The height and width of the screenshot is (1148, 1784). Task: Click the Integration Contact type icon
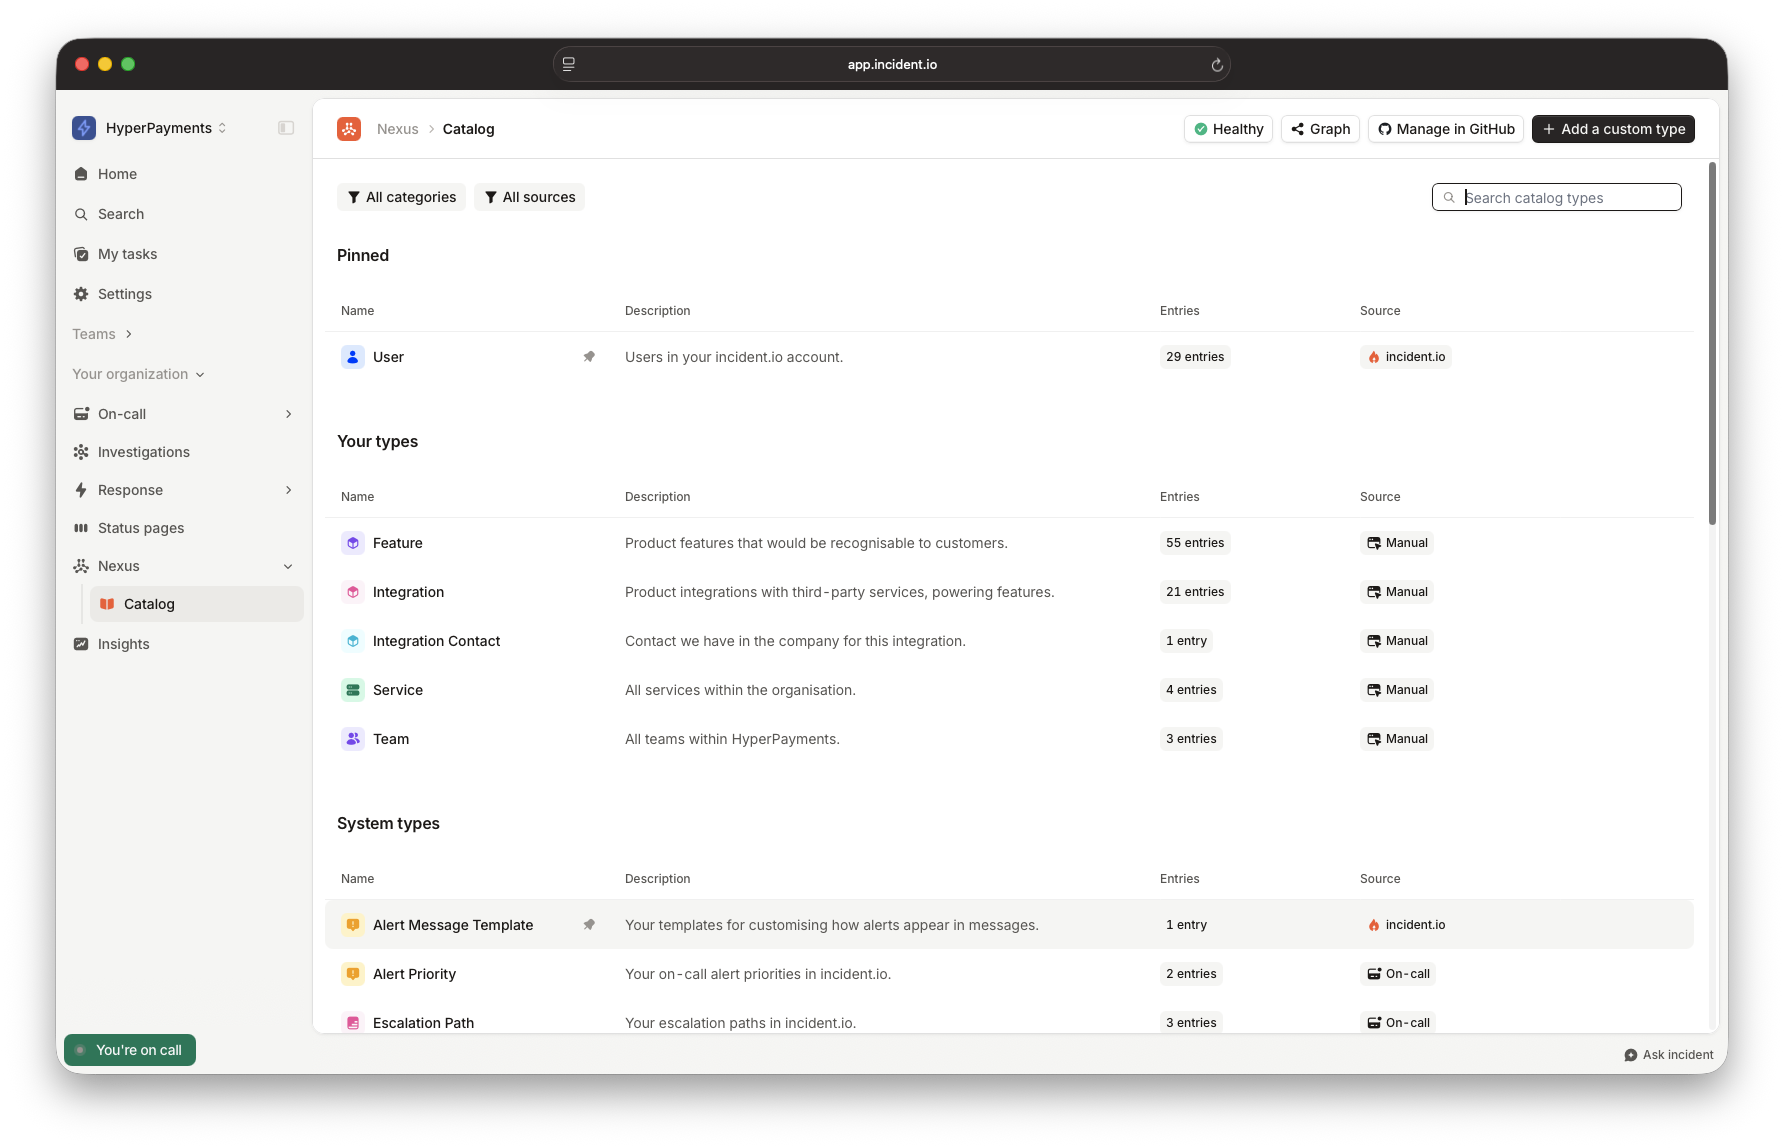pos(353,641)
